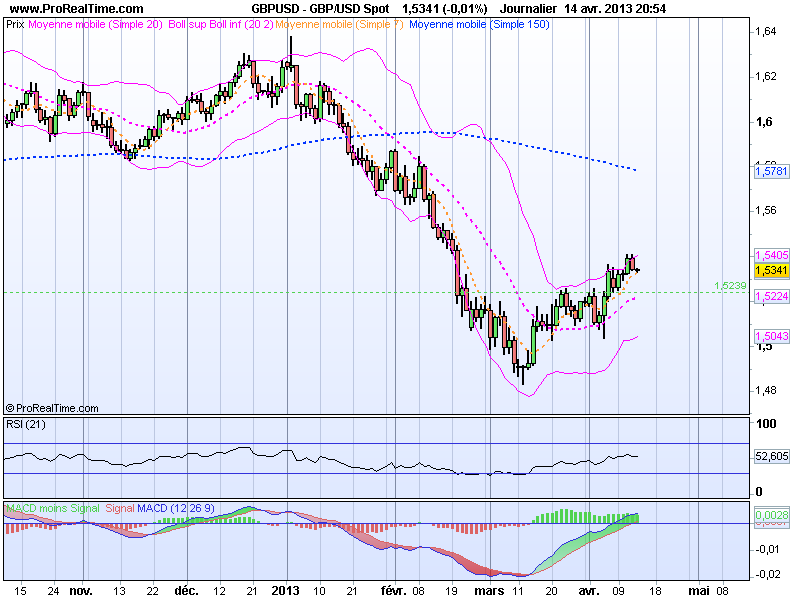This screenshot has height=600, width=800.
Task: Click the Journalier timeframe label
Action: pos(528,9)
